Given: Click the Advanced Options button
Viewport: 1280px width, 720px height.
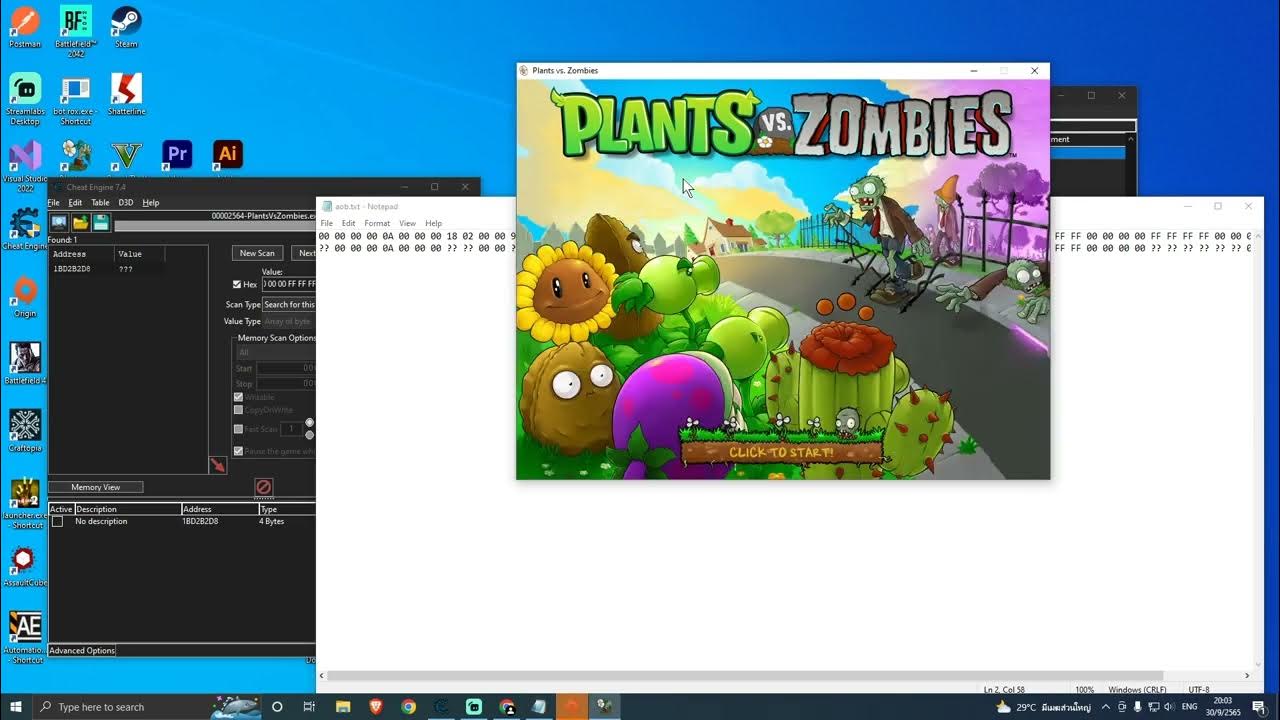Looking at the screenshot, I should pyautogui.click(x=82, y=650).
